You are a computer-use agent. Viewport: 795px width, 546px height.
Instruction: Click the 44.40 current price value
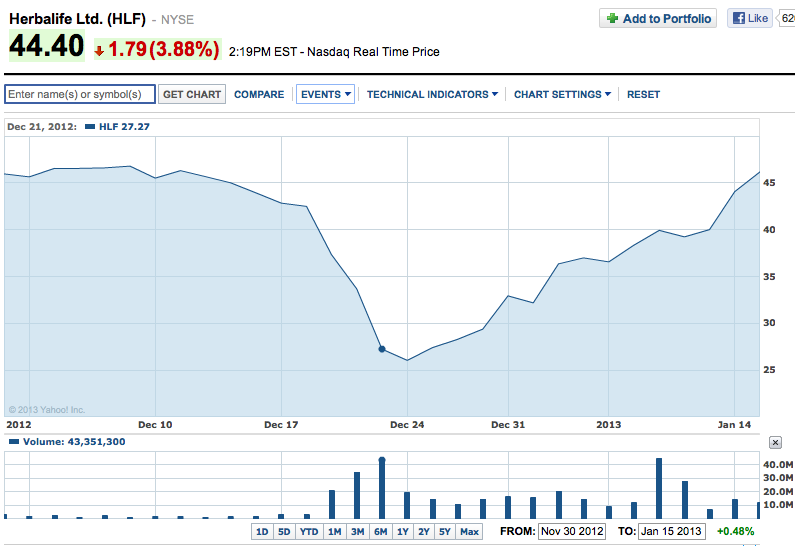pos(47,46)
